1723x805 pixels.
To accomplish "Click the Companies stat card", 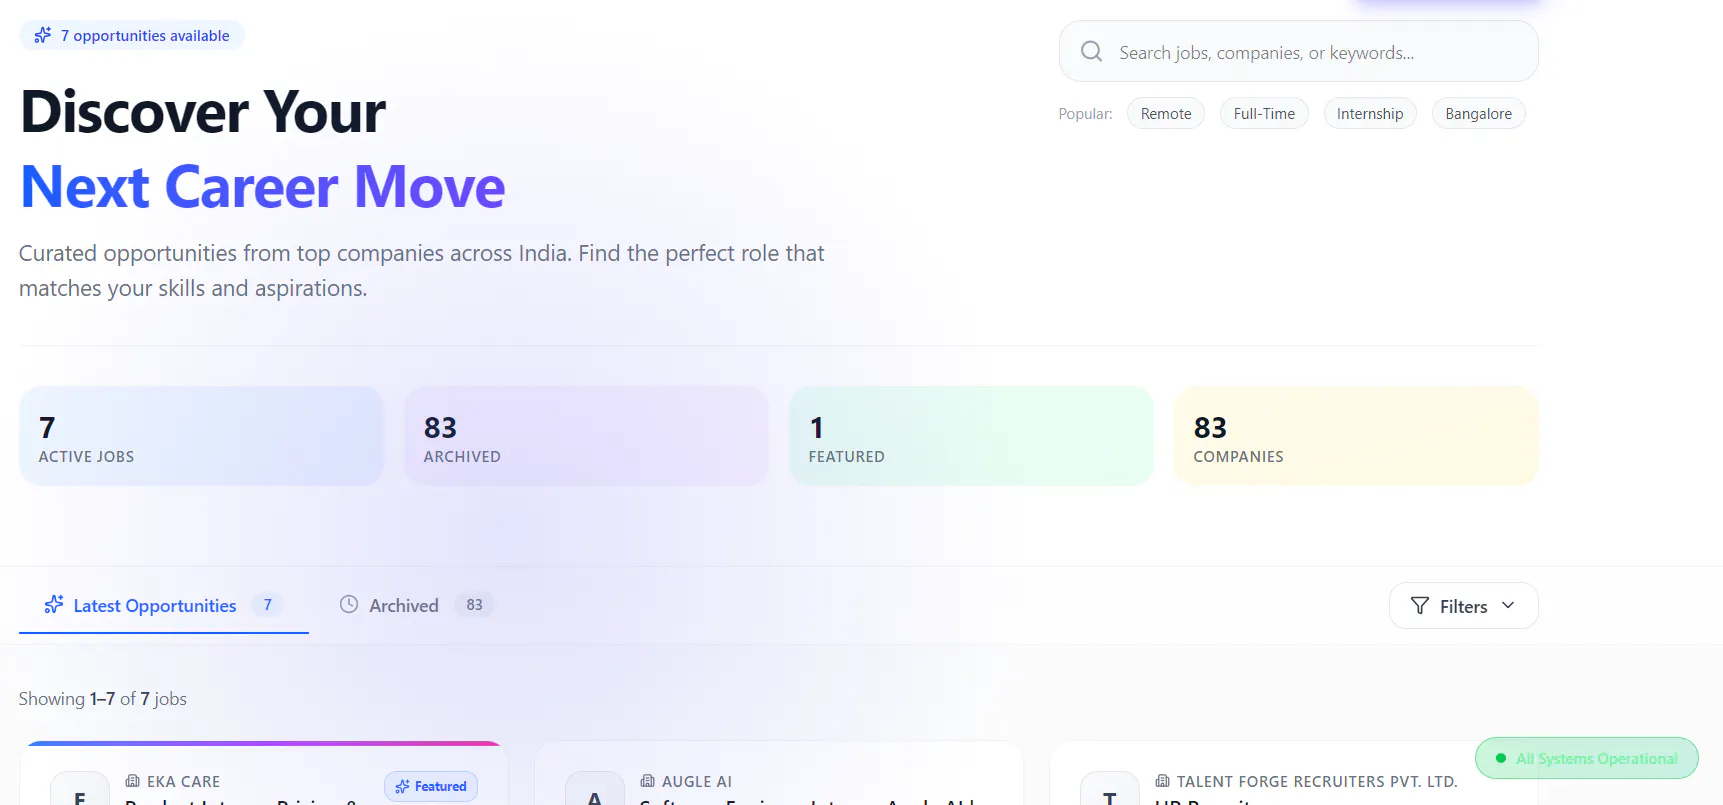I will (x=1356, y=436).
